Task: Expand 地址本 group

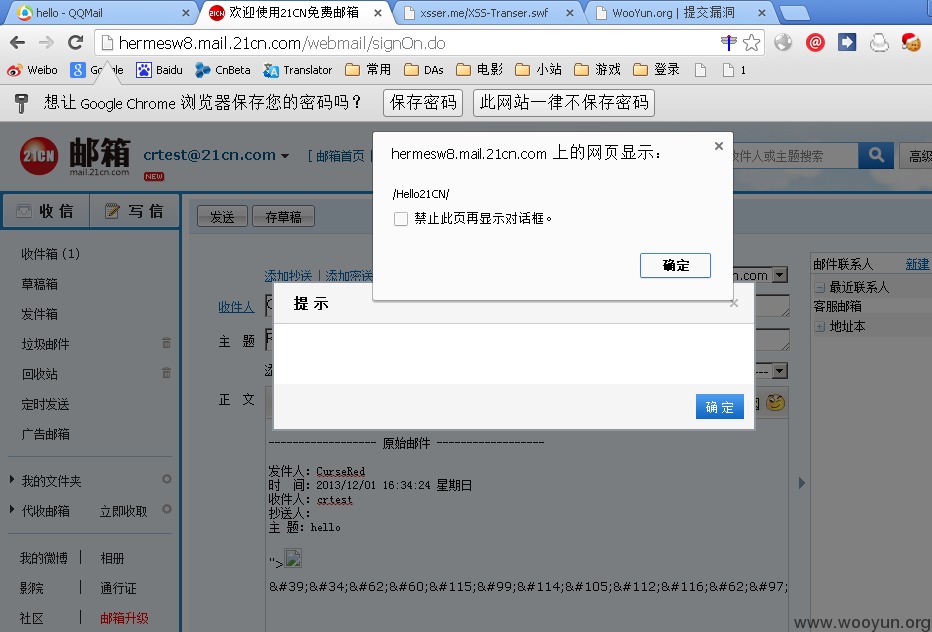Action: (820, 326)
